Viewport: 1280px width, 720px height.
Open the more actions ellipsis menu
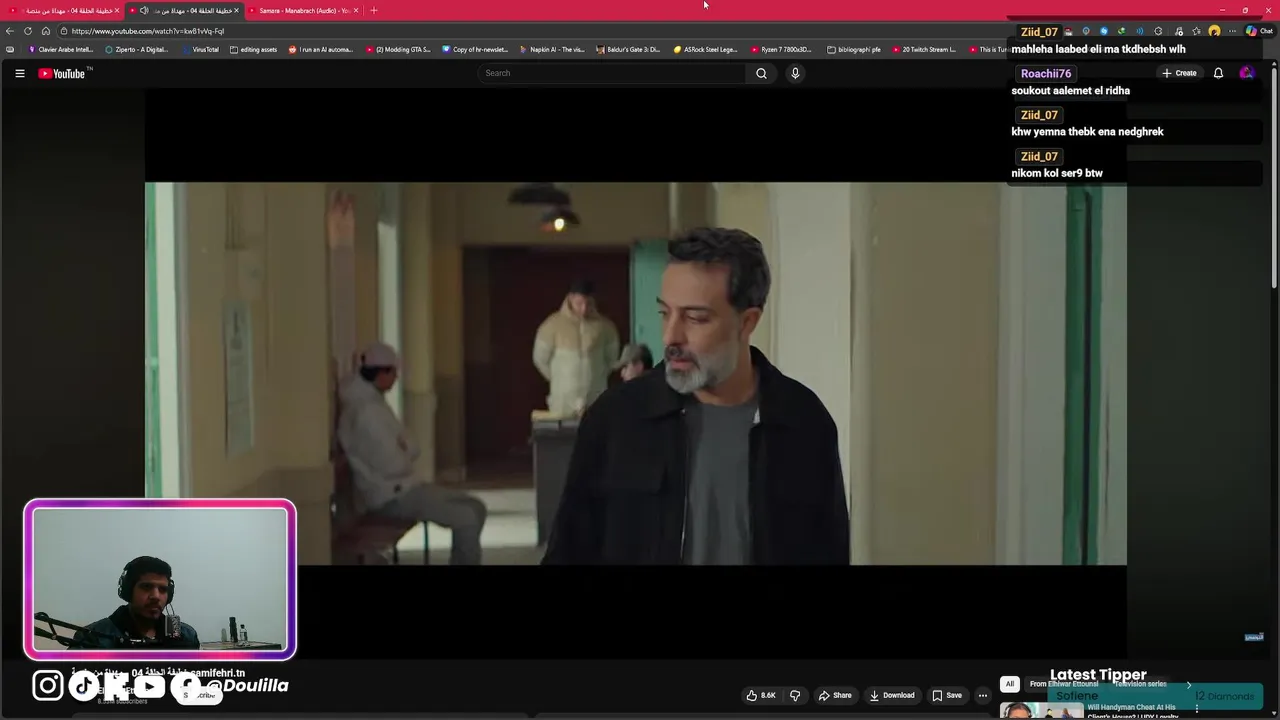coord(983,695)
